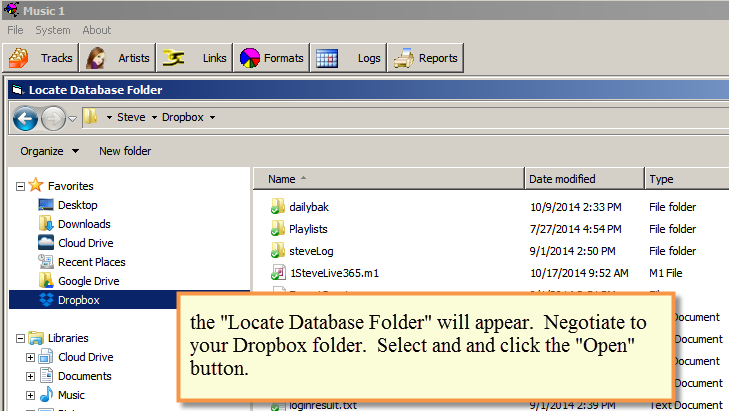Select the 1SteveLive365.m1 file icon
729x411 pixels.
coord(278,273)
